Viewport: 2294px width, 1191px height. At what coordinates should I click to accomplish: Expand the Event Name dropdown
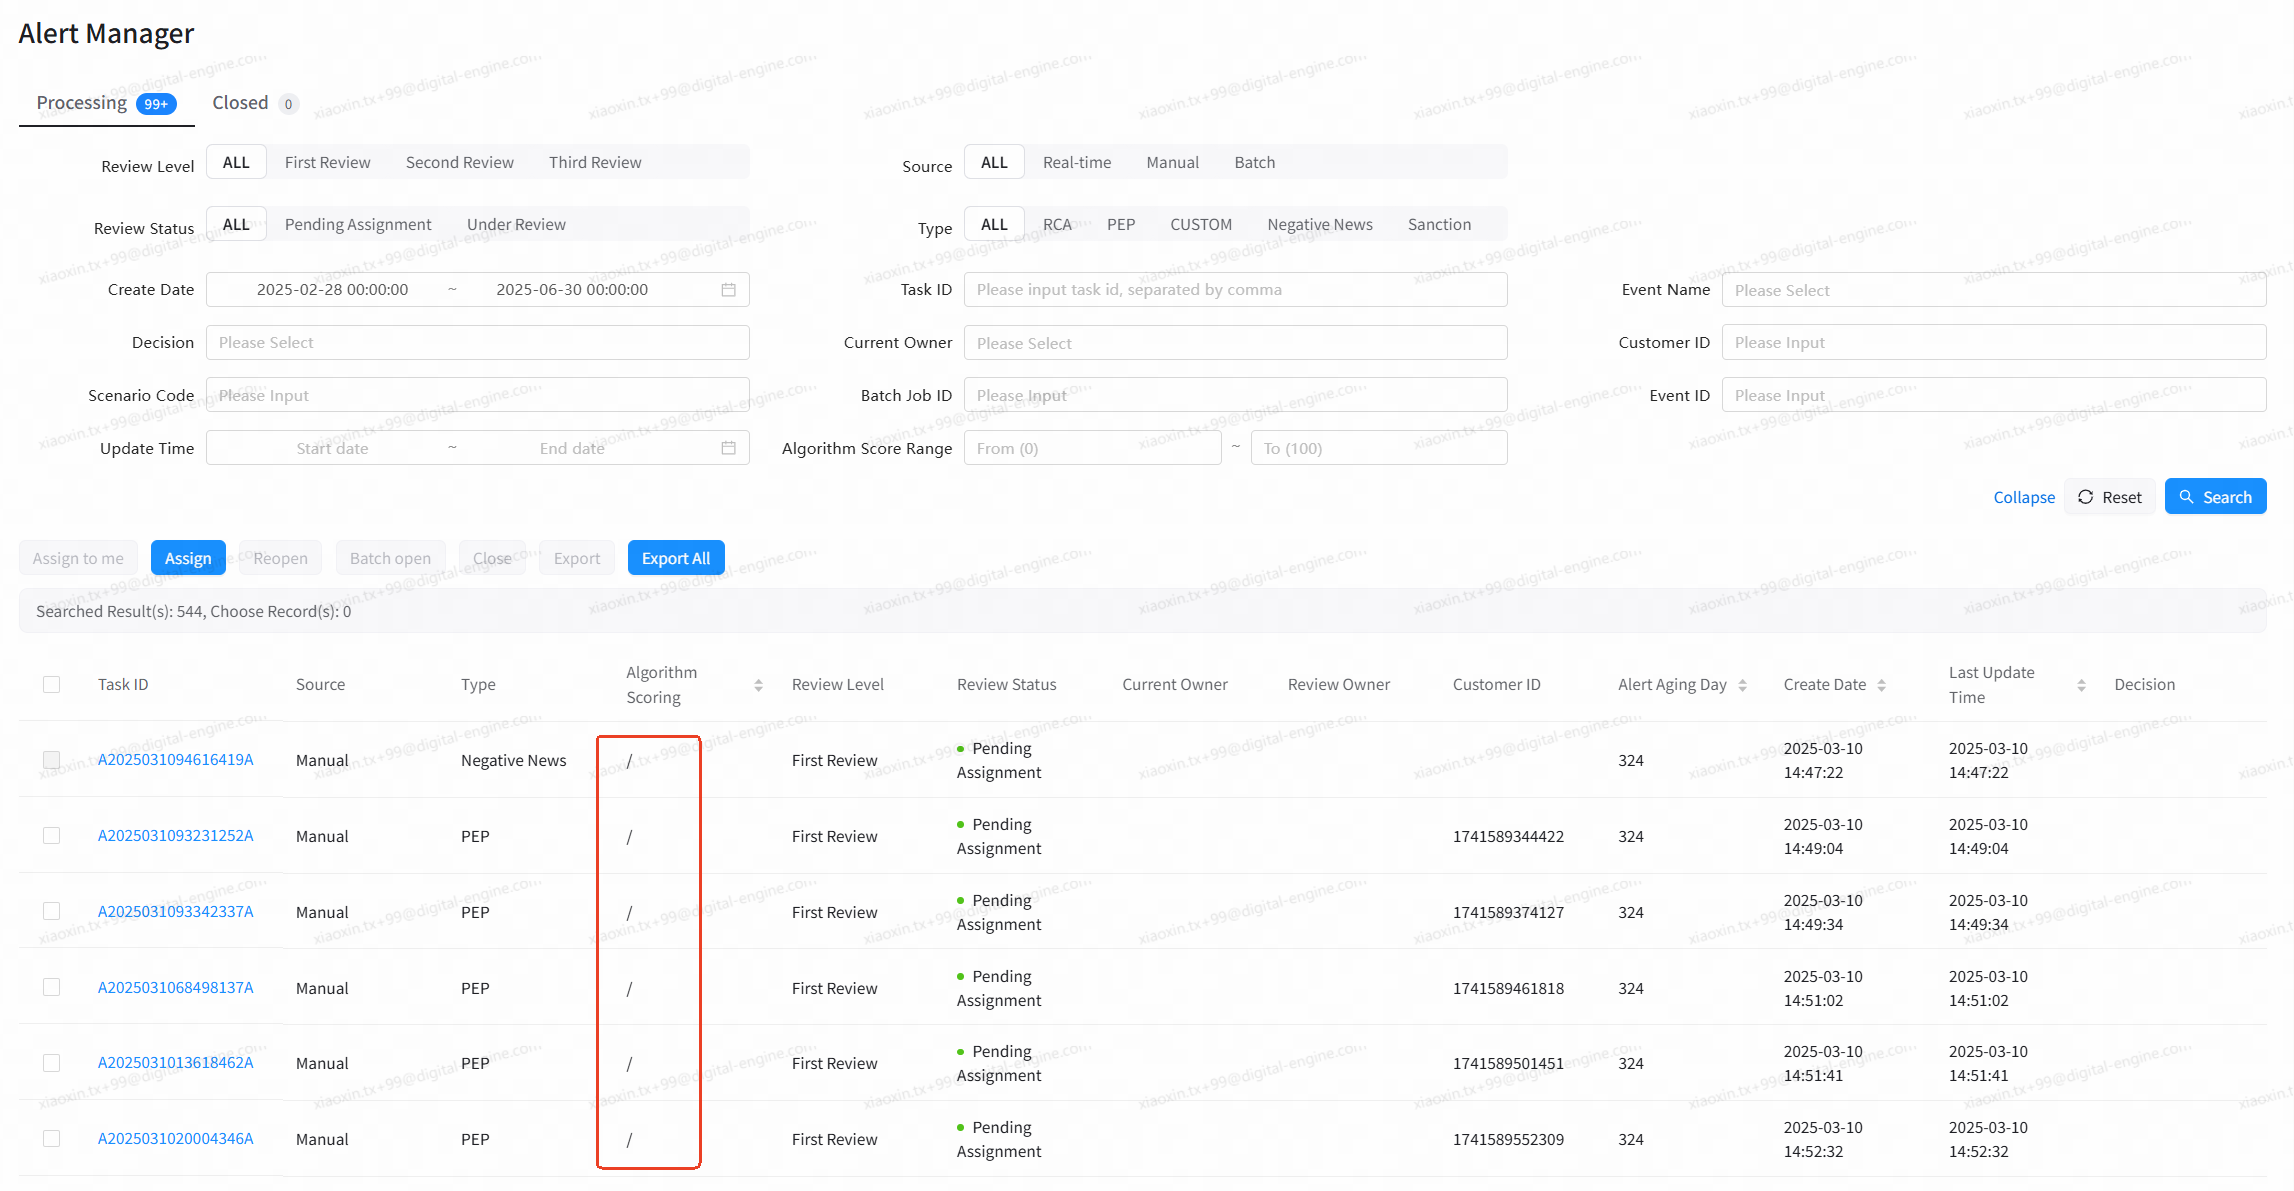tap(1993, 290)
